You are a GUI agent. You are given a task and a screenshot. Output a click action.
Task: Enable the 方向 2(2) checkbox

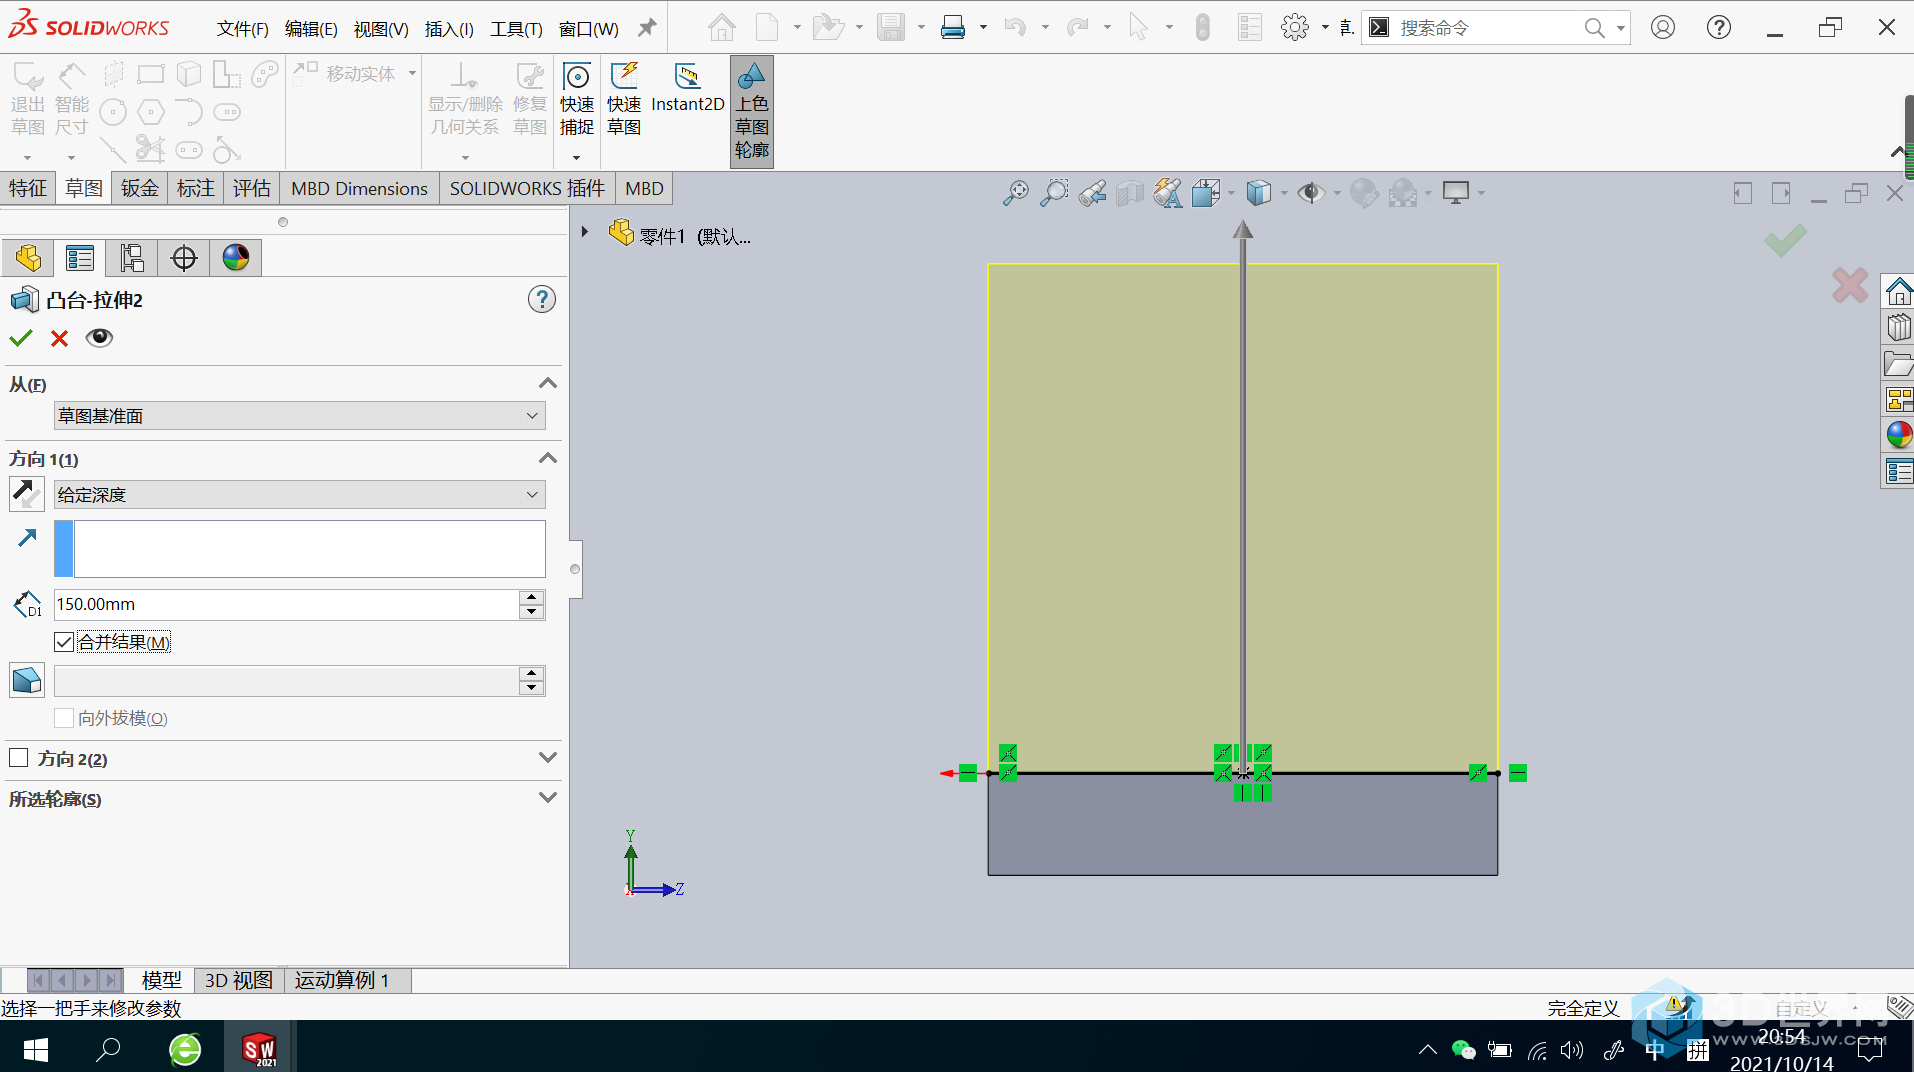pos(18,758)
